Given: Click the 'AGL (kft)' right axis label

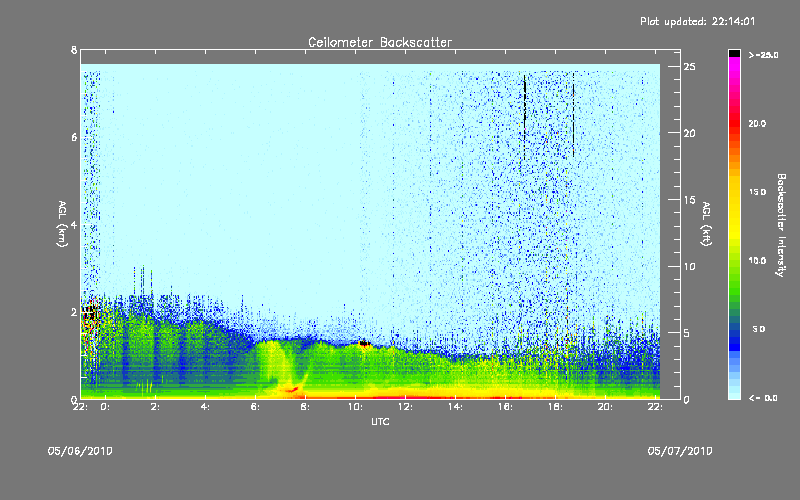Looking at the screenshot, I should pyautogui.click(x=706, y=224).
